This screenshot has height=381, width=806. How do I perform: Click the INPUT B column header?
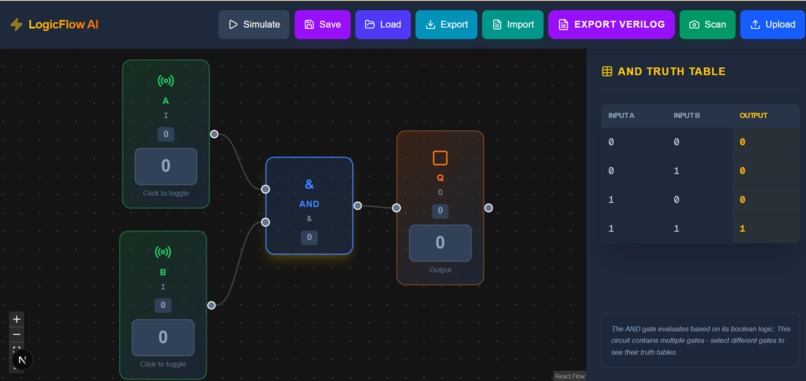pyautogui.click(x=687, y=116)
